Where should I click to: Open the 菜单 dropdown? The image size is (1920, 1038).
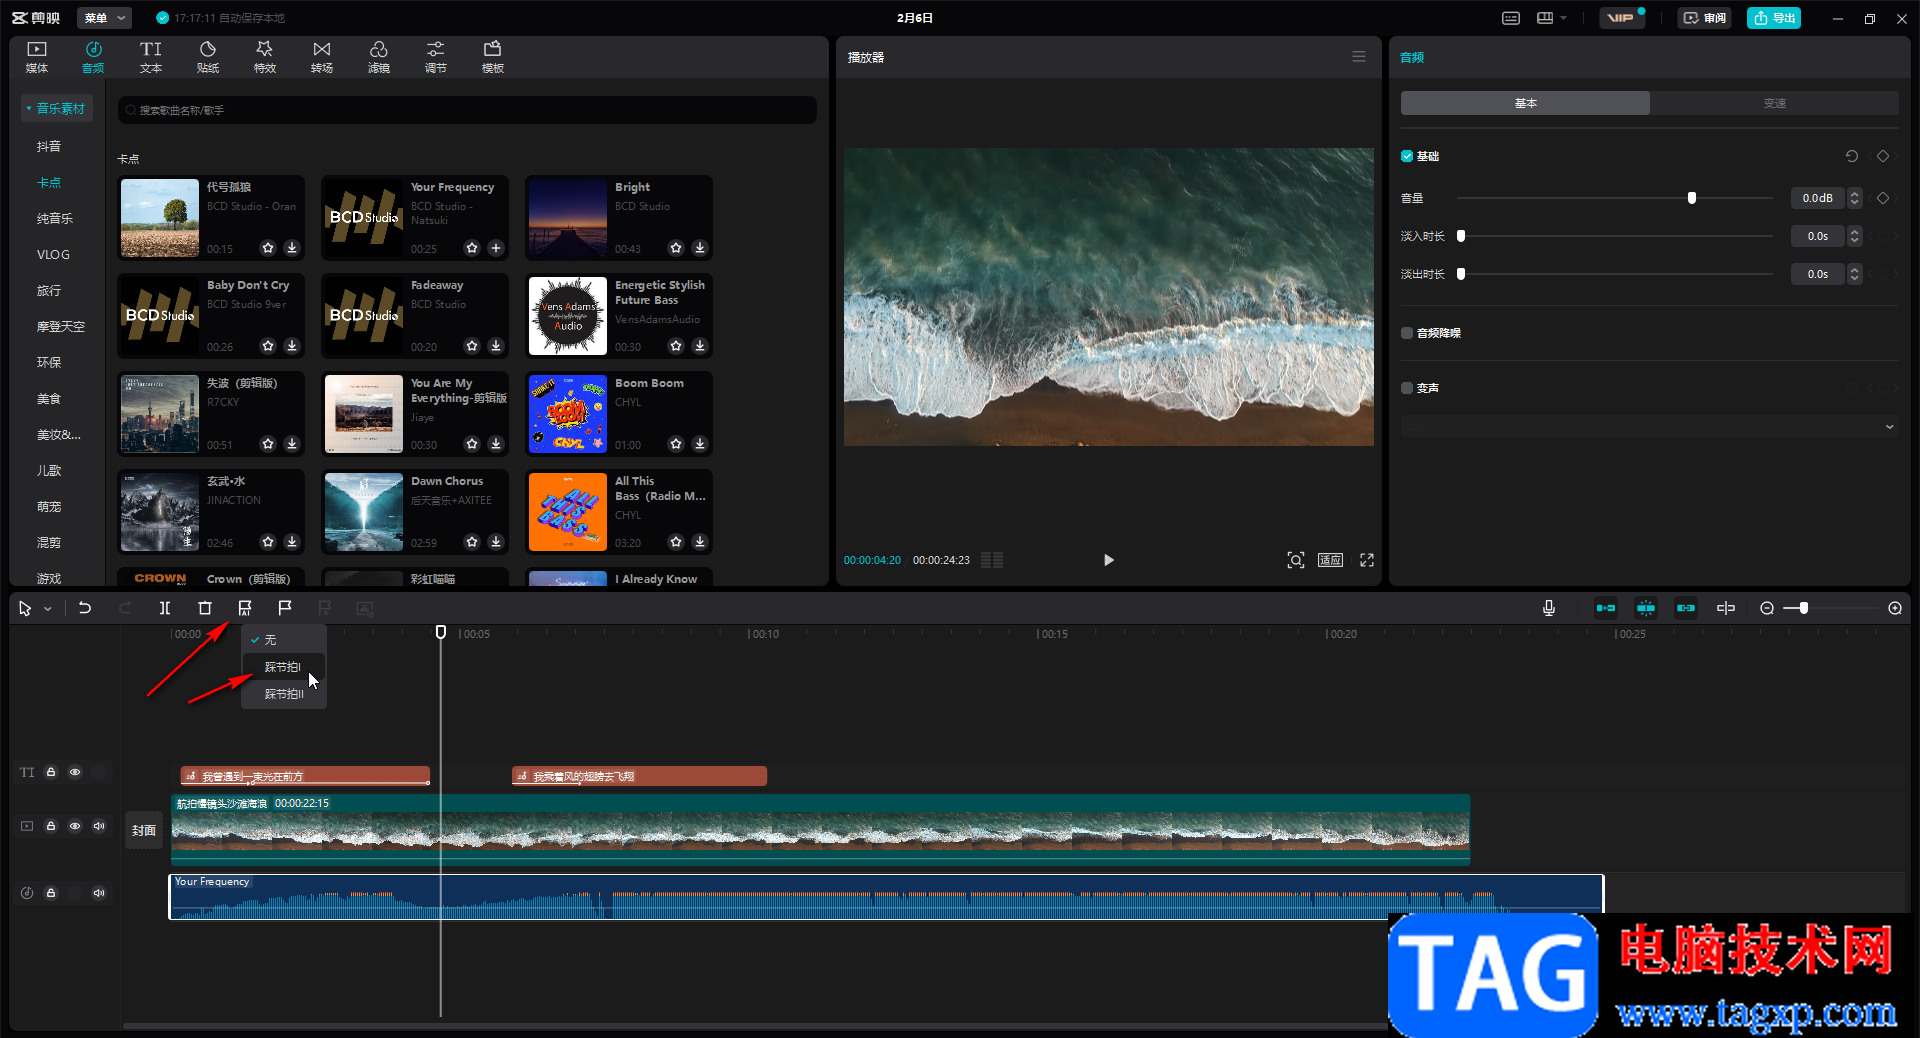coord(106,18)
